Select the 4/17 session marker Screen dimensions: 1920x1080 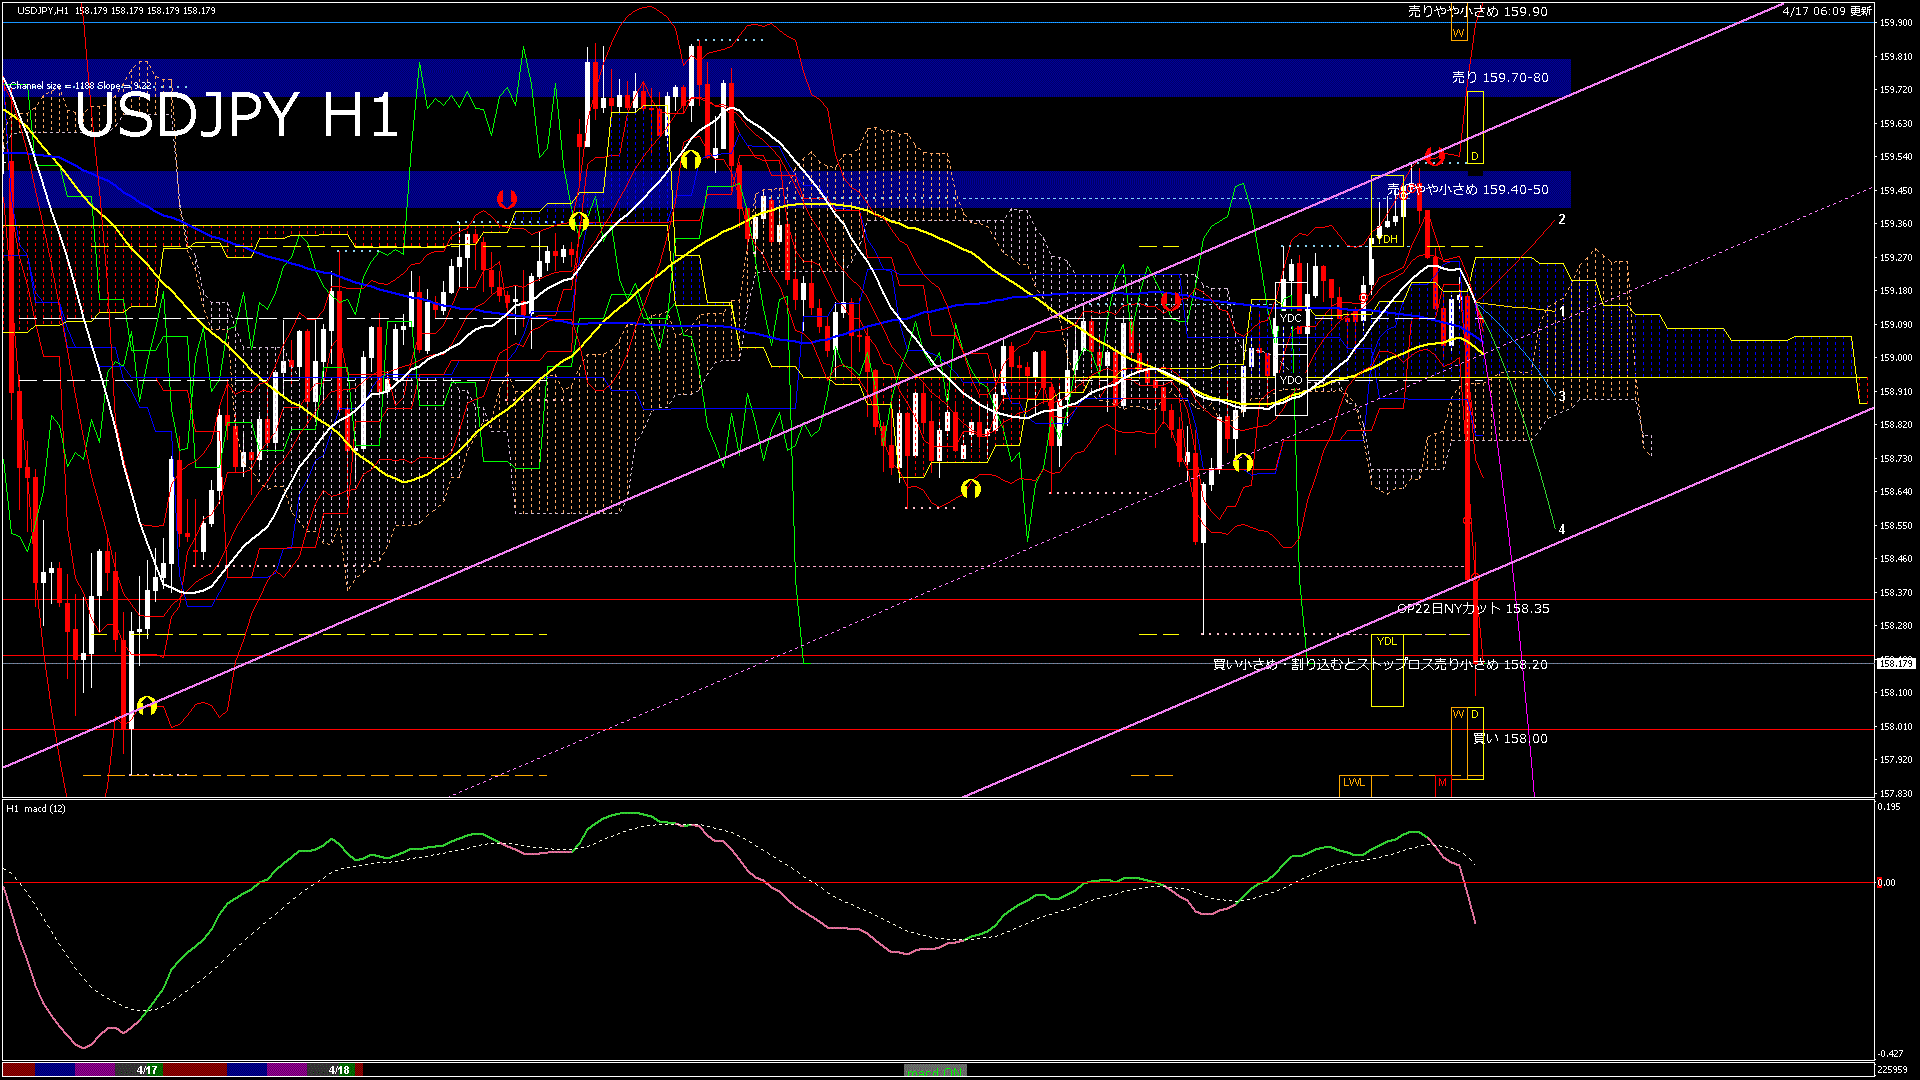point(147,1070)
